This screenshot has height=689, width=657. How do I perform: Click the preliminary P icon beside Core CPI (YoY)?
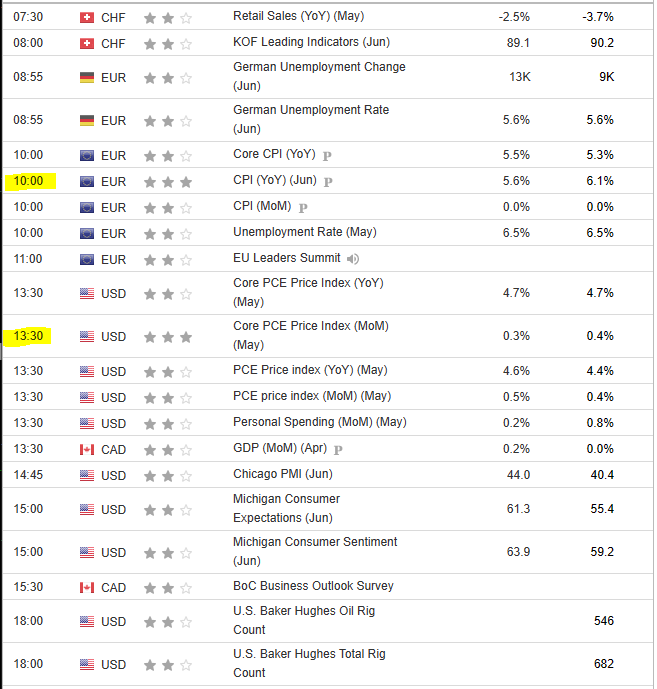pos(327,156)
